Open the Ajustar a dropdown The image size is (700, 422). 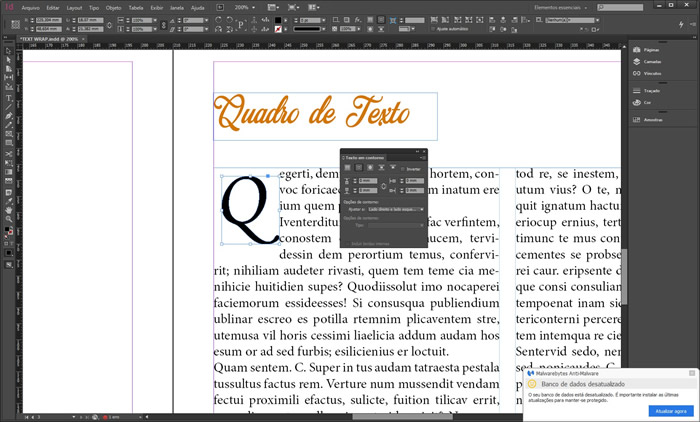[393, 209]
